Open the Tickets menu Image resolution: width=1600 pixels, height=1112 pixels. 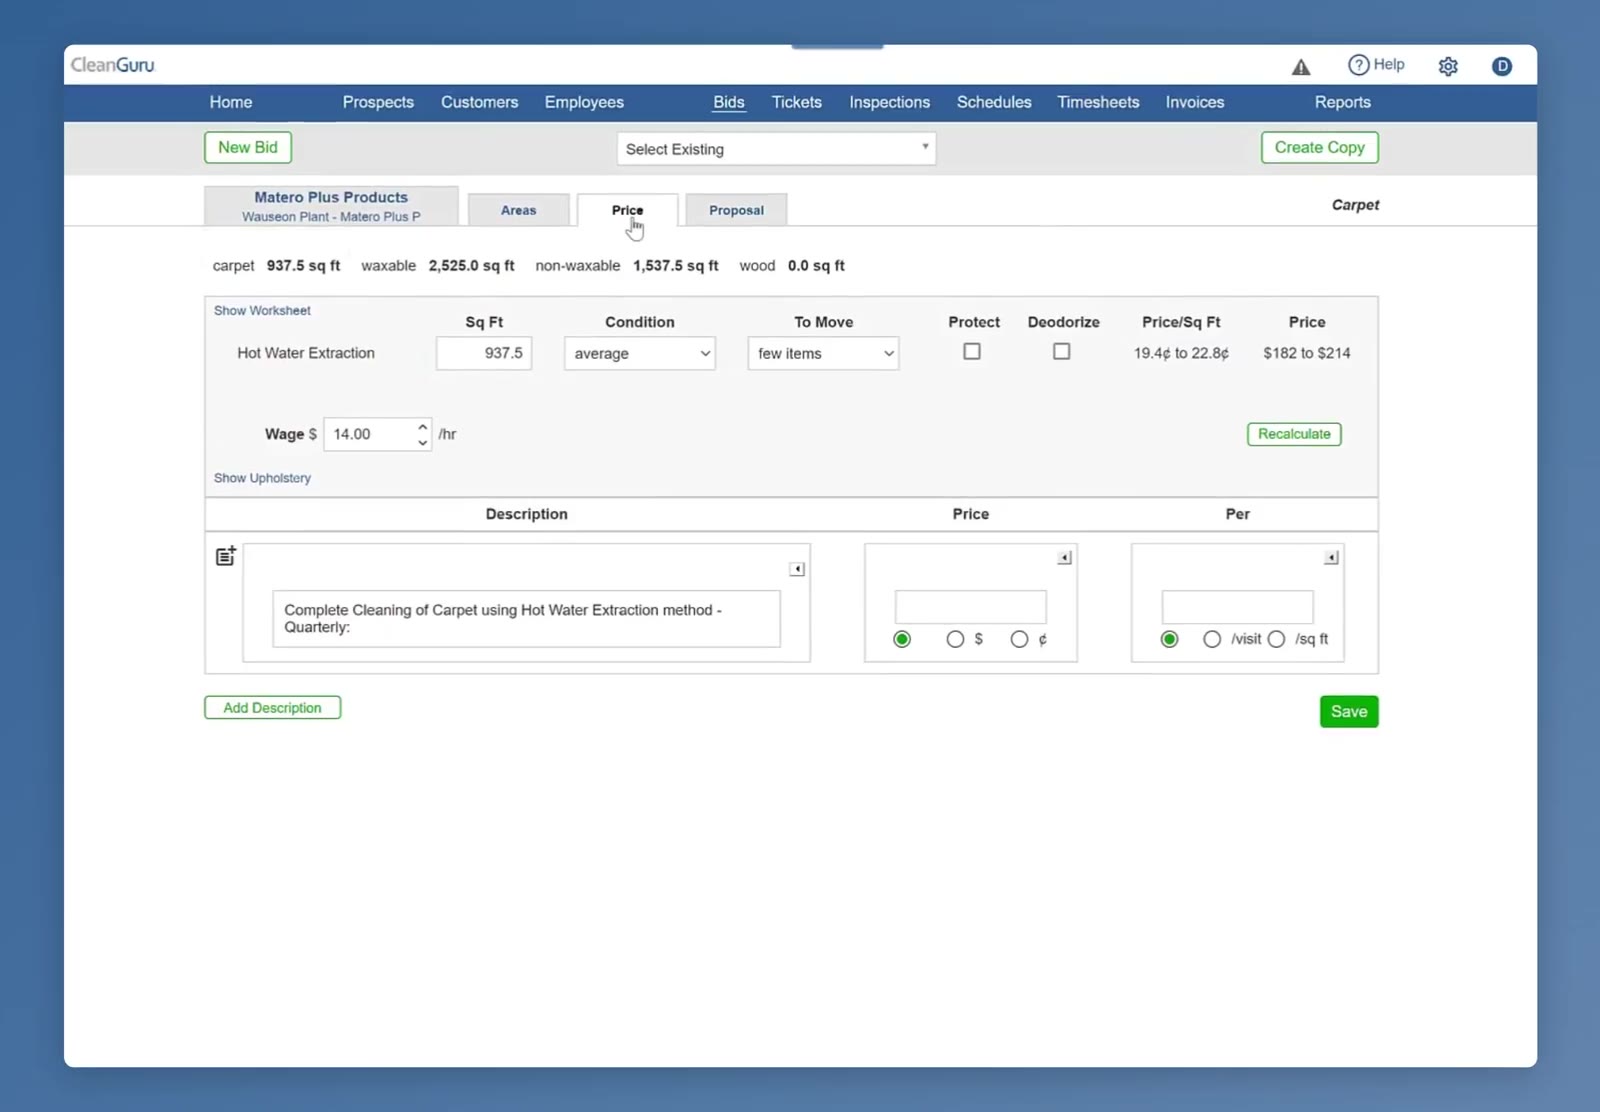[x=797, y=102]
